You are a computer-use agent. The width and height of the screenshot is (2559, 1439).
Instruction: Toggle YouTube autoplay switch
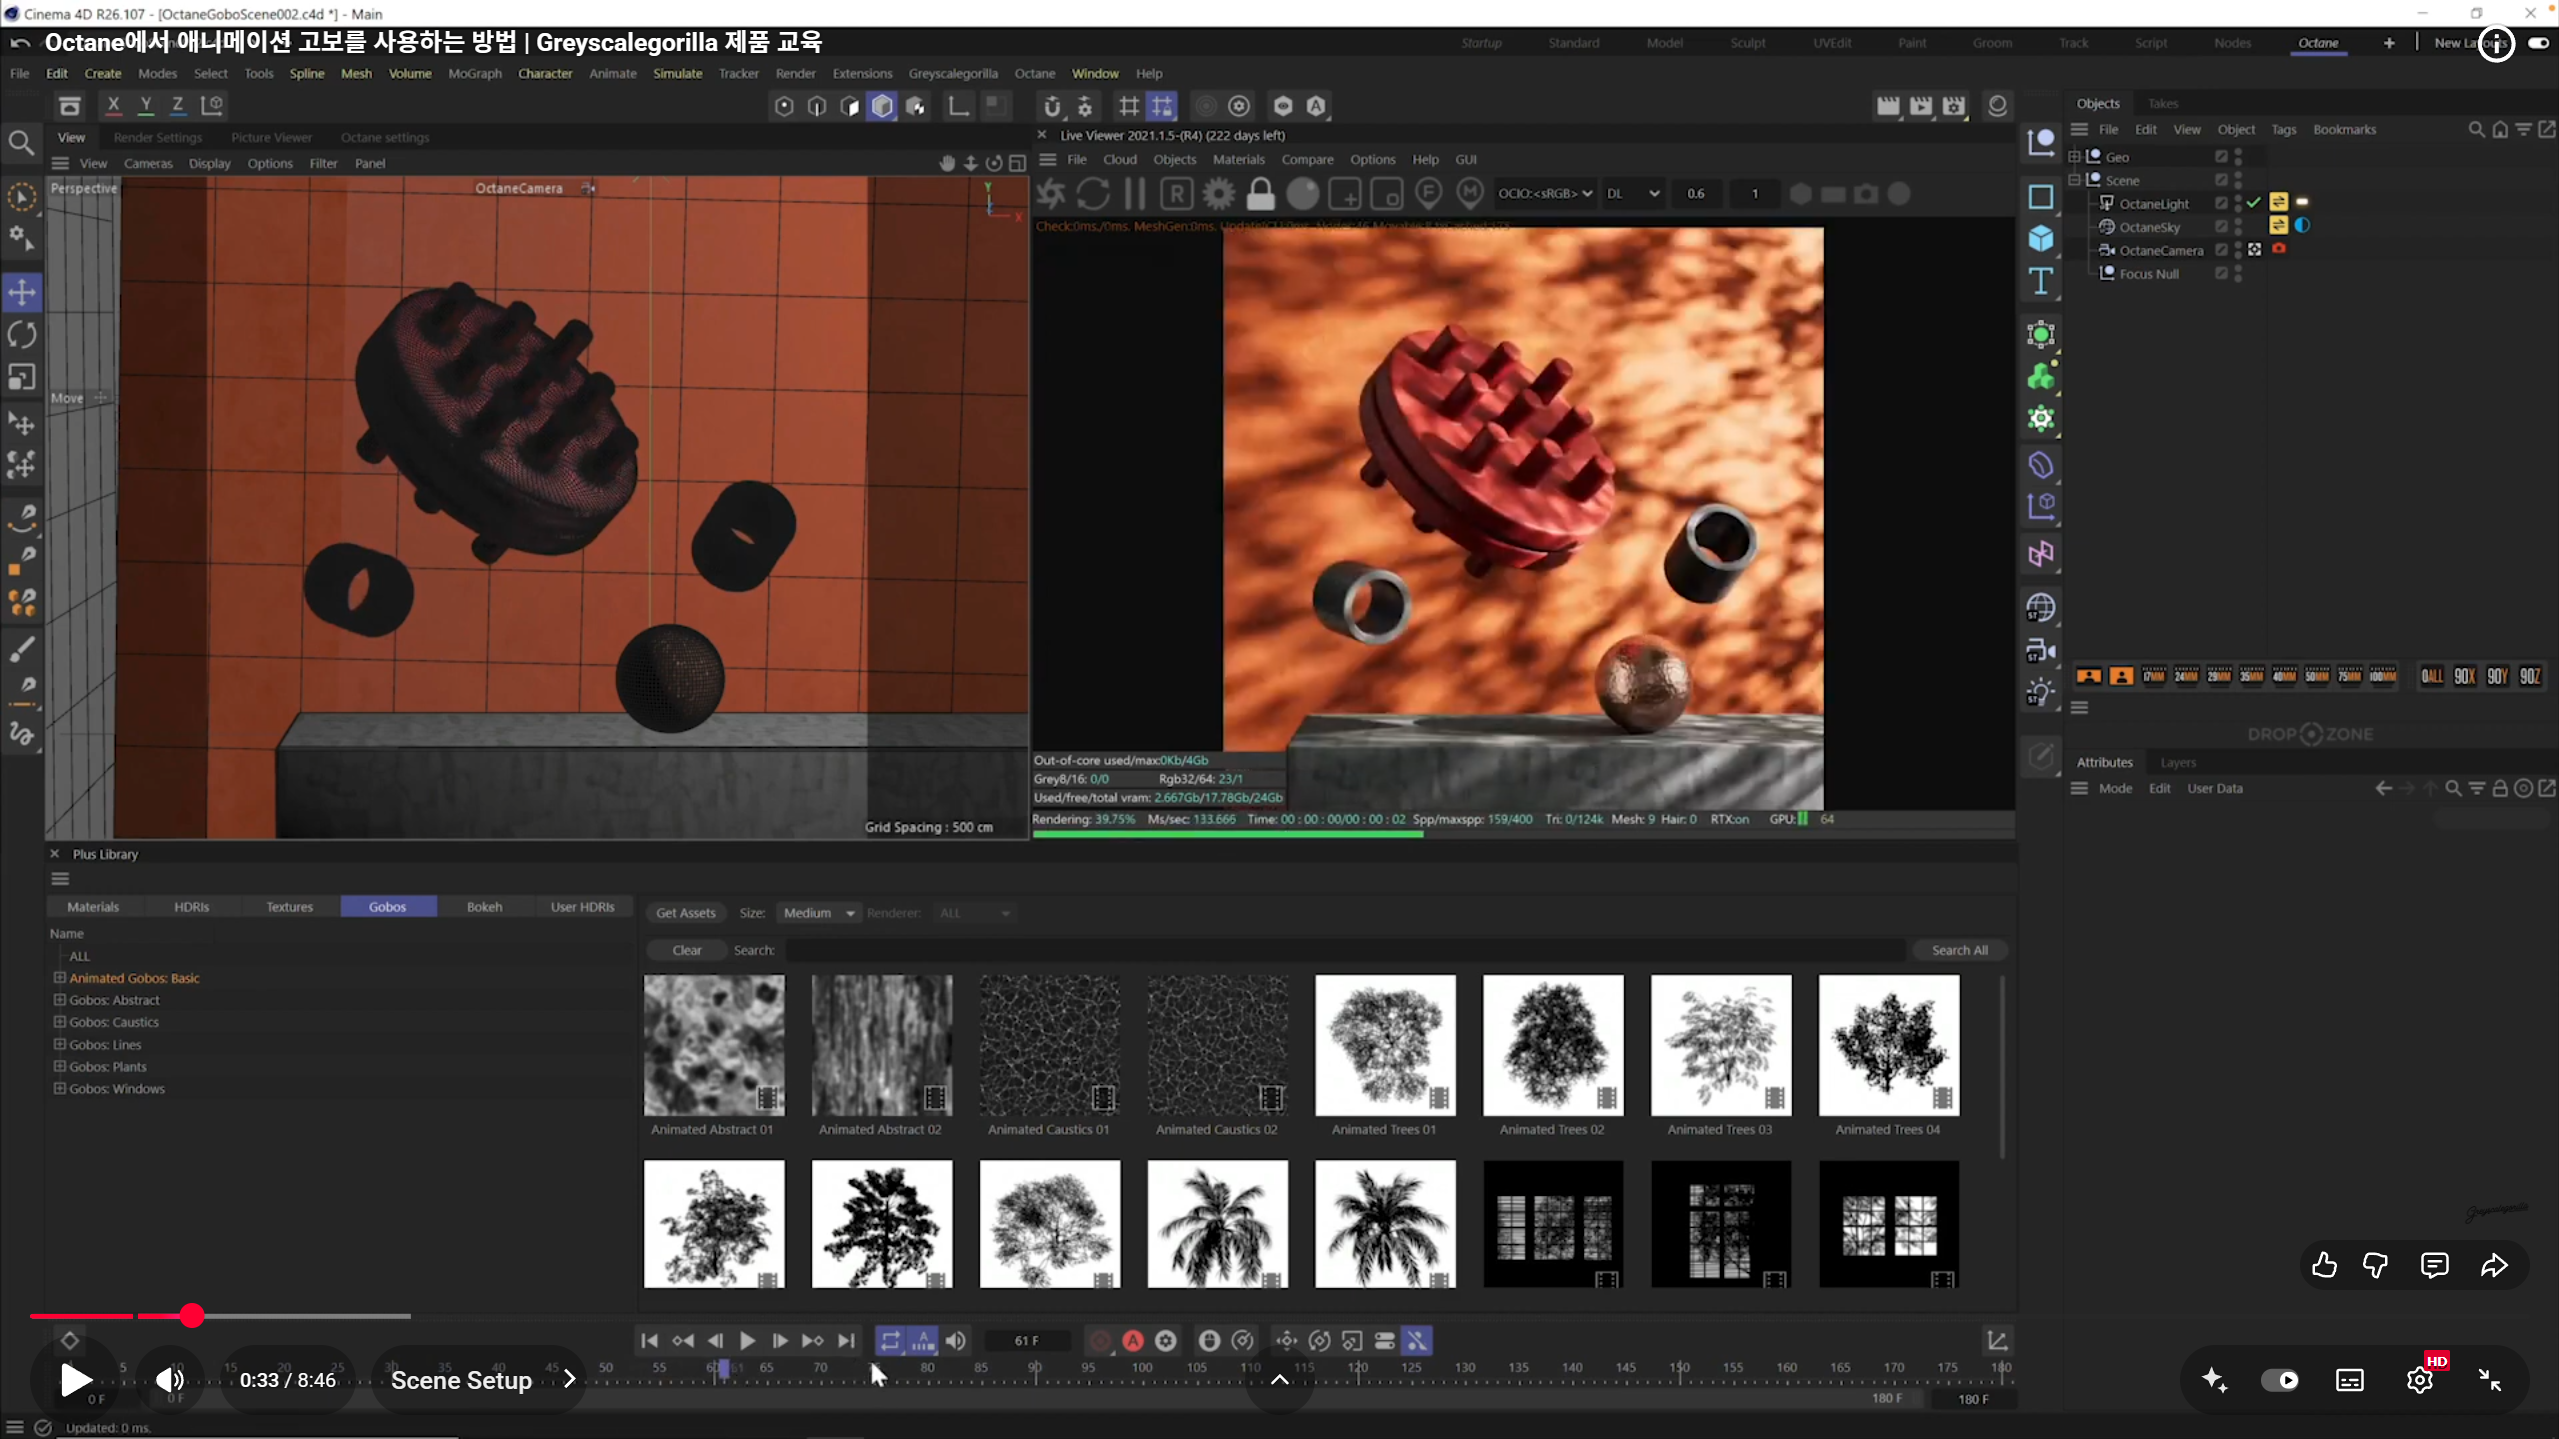2279,1380
